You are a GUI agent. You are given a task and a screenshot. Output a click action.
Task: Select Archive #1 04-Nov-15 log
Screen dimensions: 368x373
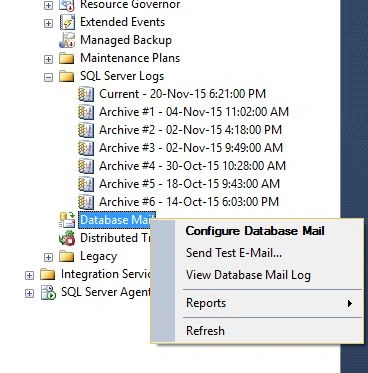pos(194,112)
